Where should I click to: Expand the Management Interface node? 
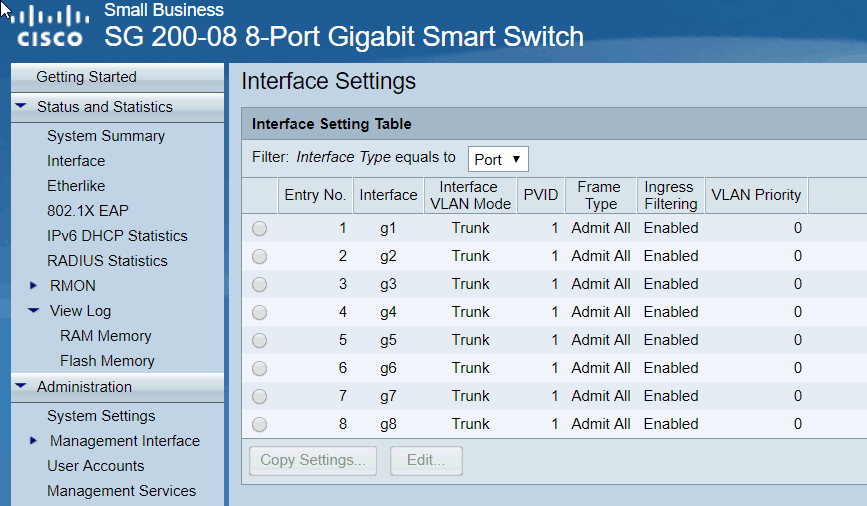pos(34,441)
